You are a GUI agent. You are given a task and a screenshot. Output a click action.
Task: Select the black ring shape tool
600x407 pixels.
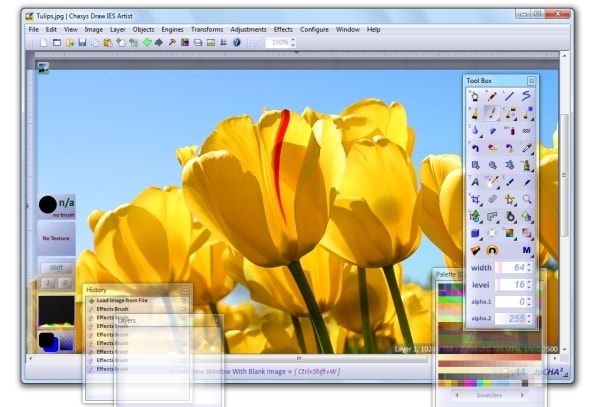point(509,217)
